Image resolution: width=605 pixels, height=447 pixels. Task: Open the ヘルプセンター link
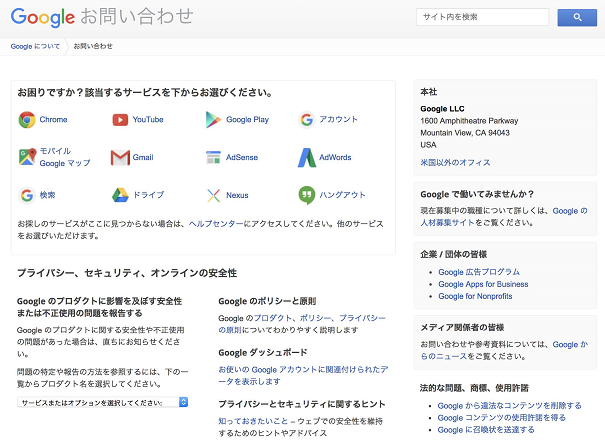(216, 224)
